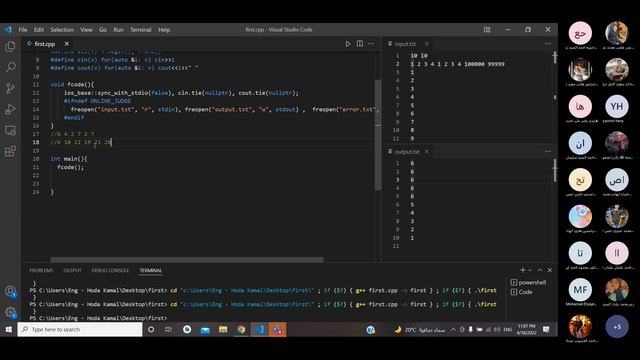Open the notification center icon
640x360 pixels.
click(546, 329)
